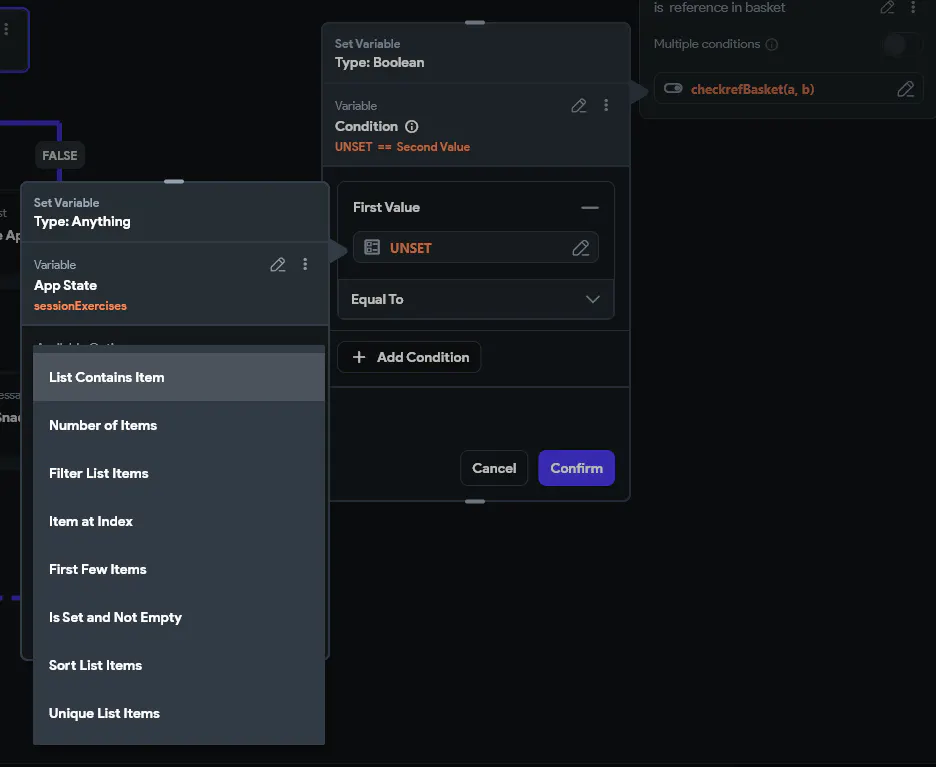Click the sessionExercises variable name
The width and height of the screenshot is (936, 767).
coord(80,306)
